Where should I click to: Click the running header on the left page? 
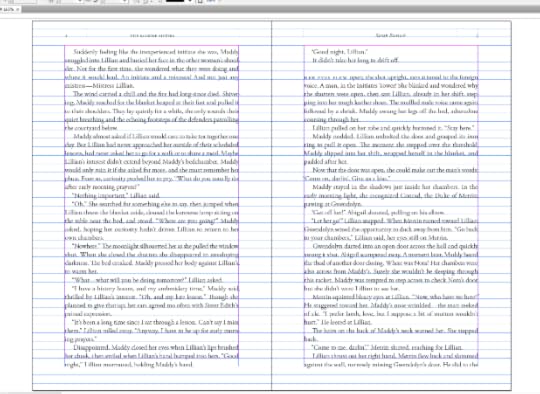(x=152, y=35)
